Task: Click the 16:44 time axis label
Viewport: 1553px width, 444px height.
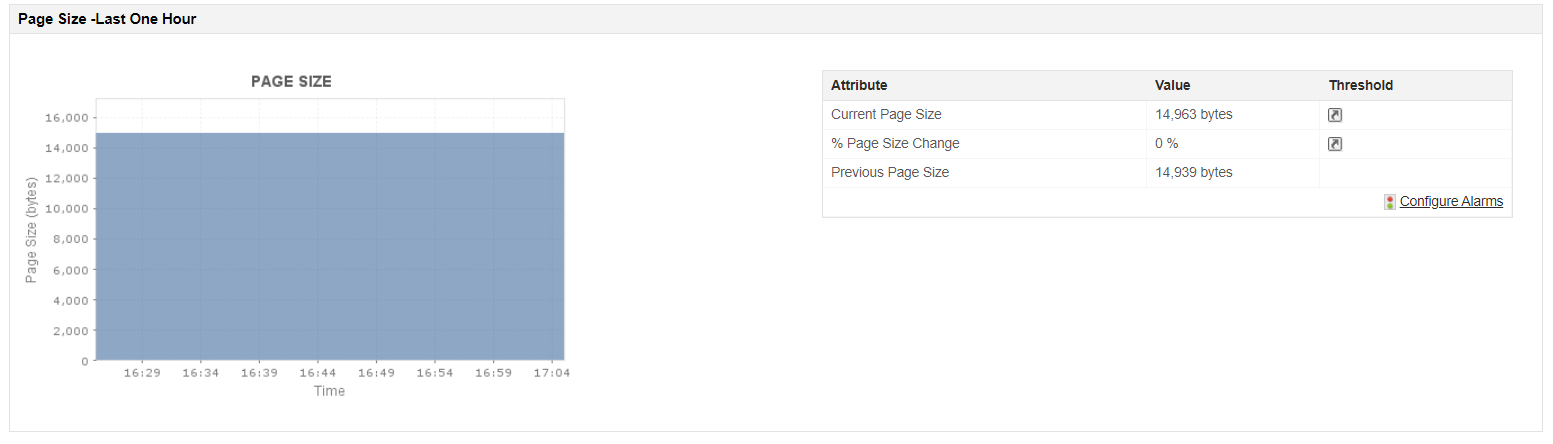Action: pos(317,373)
